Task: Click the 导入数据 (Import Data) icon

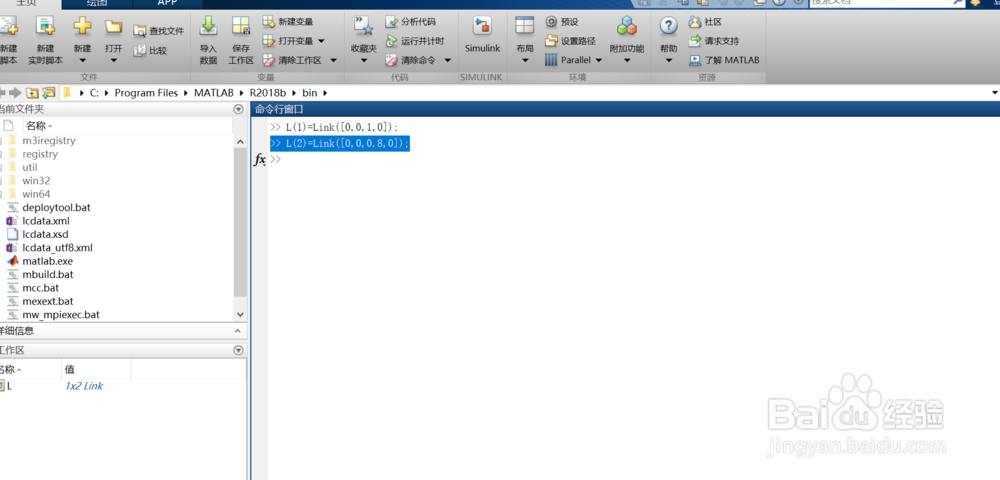Action: (x=209, y=25)
